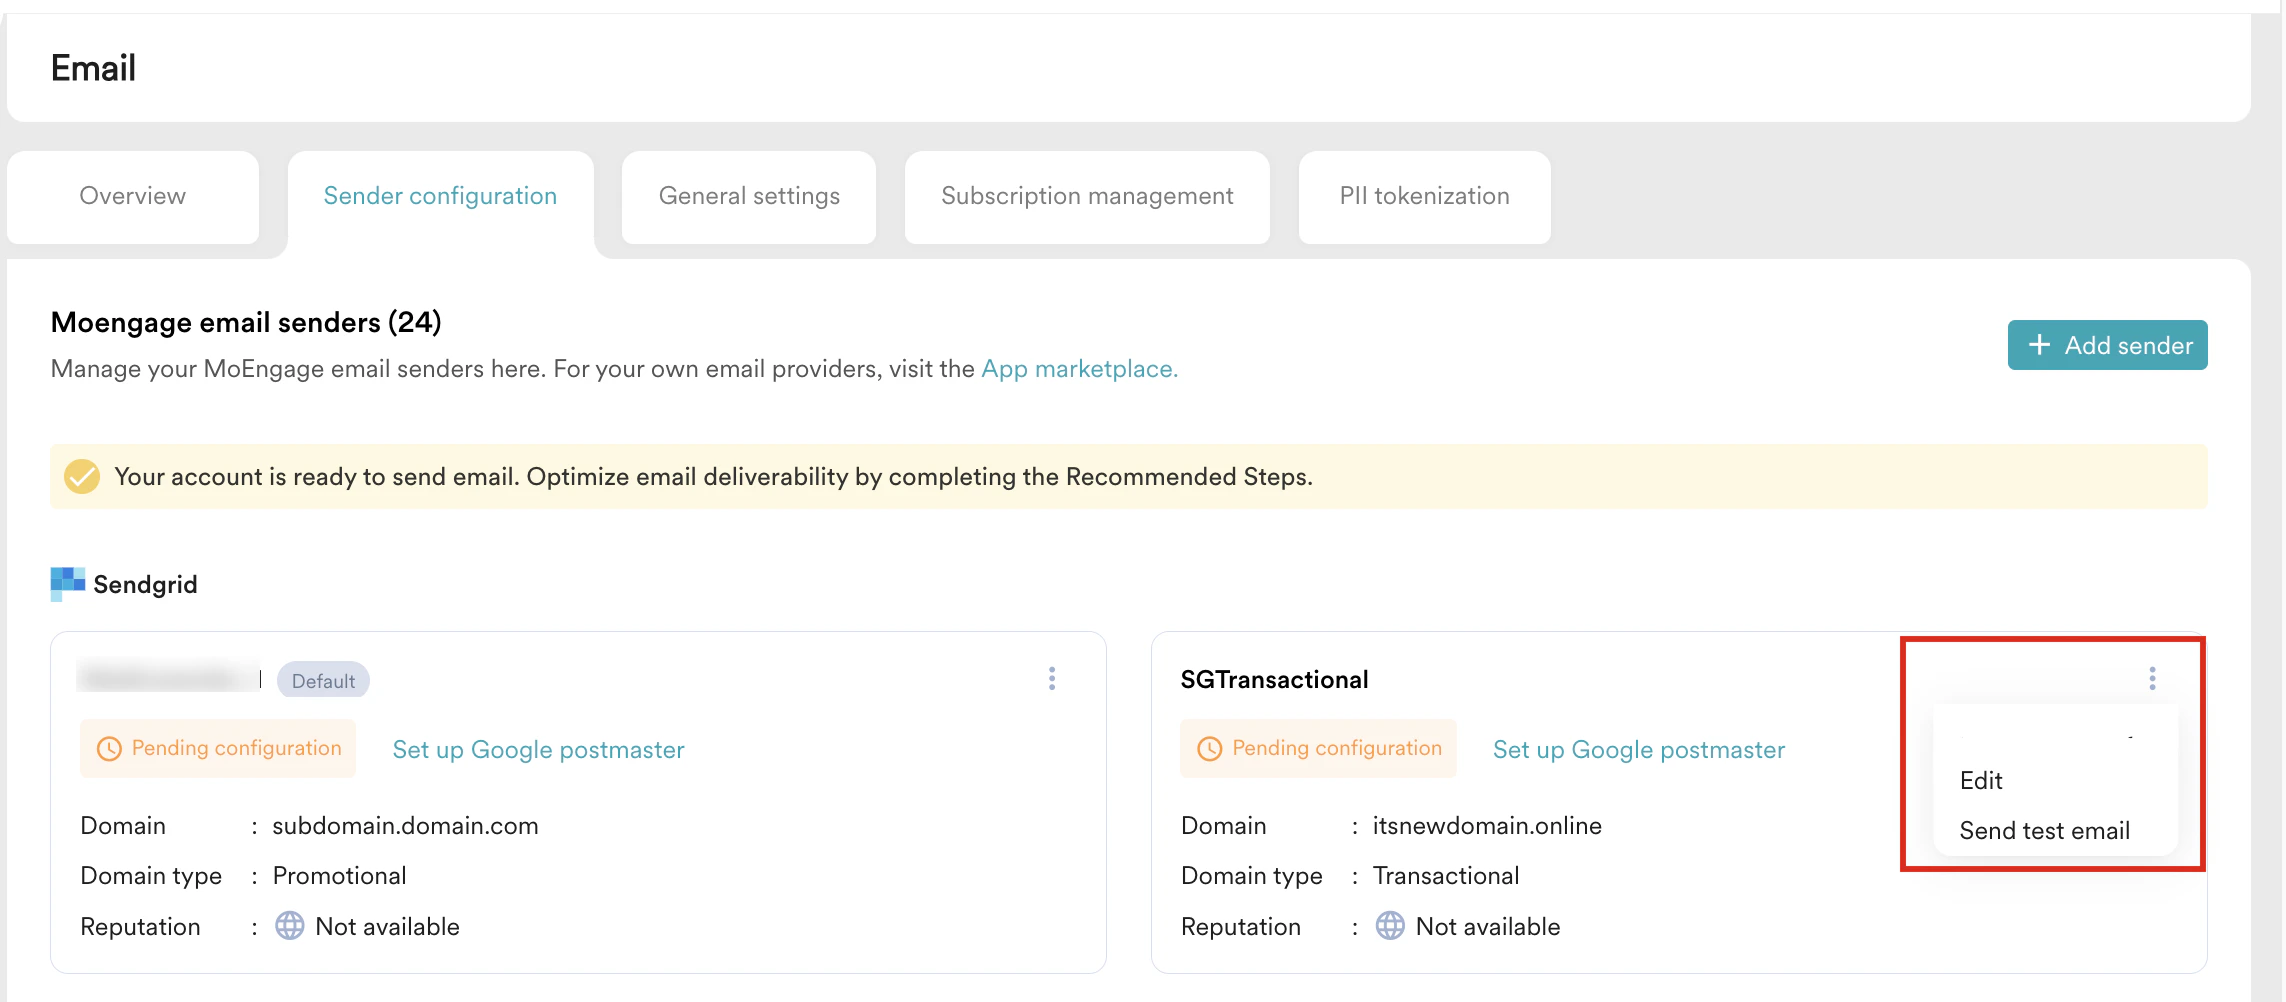
Task: Select the Sender configuration tab
Action: coord(440,196)
